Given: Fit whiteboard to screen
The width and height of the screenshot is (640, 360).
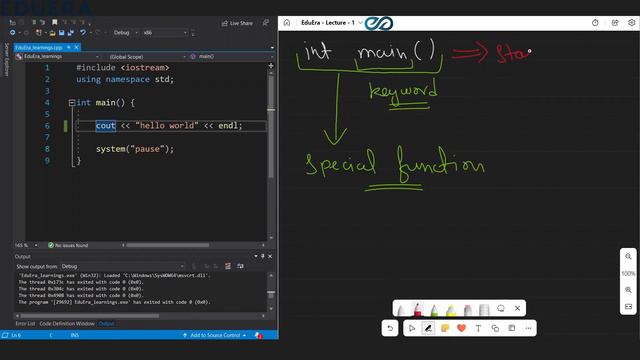Looking at the screenshot, I should (628, 307).
